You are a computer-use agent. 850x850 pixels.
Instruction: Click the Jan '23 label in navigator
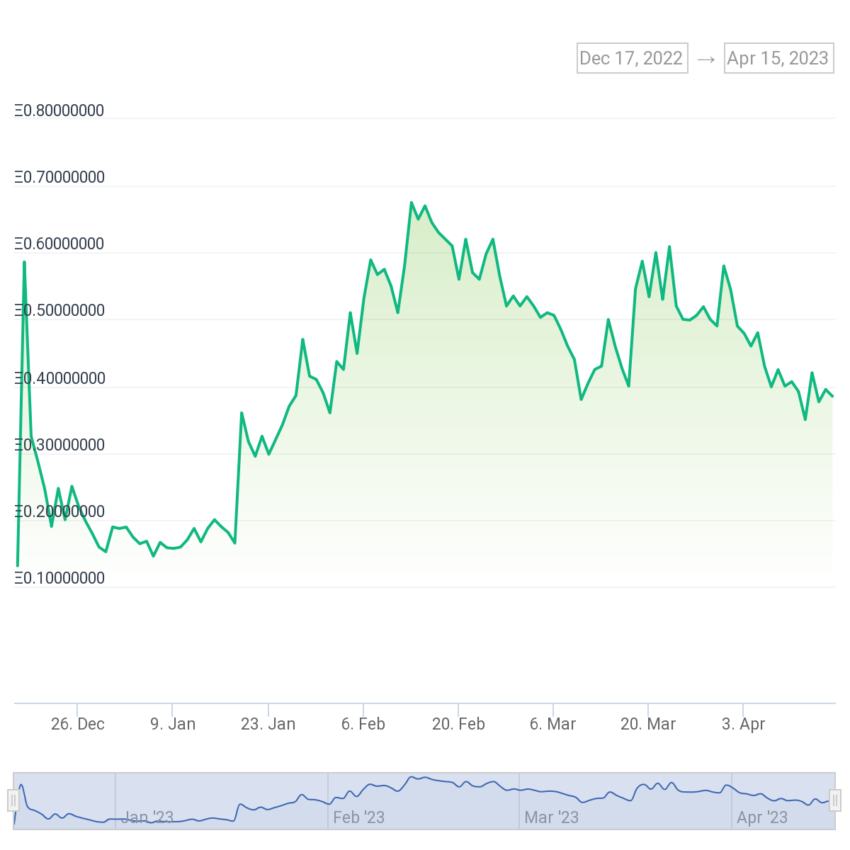147,817
